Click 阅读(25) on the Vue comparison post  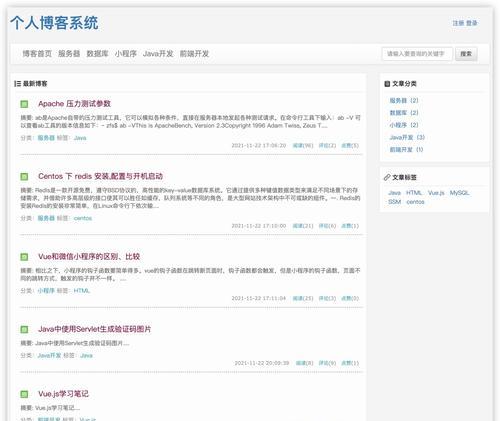[303, 298]
